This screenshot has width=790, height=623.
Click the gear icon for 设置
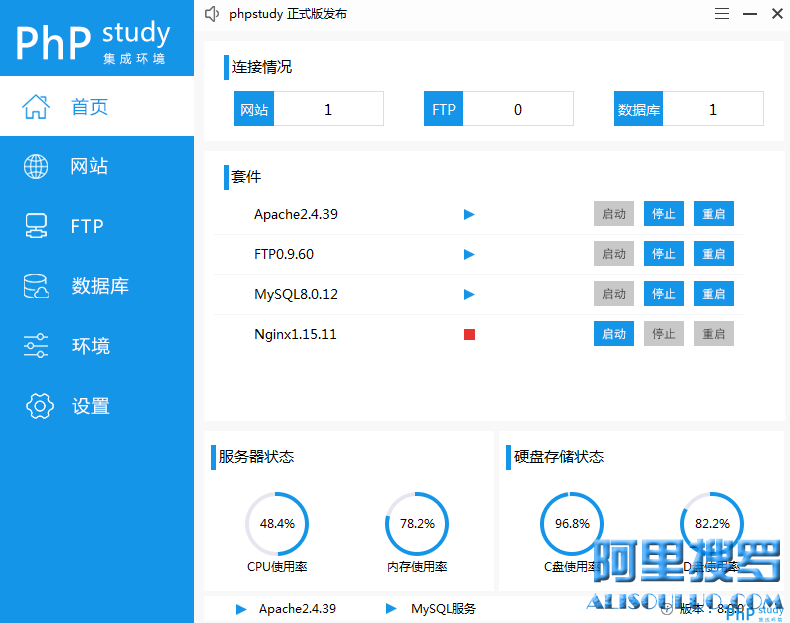click(40, 406)
